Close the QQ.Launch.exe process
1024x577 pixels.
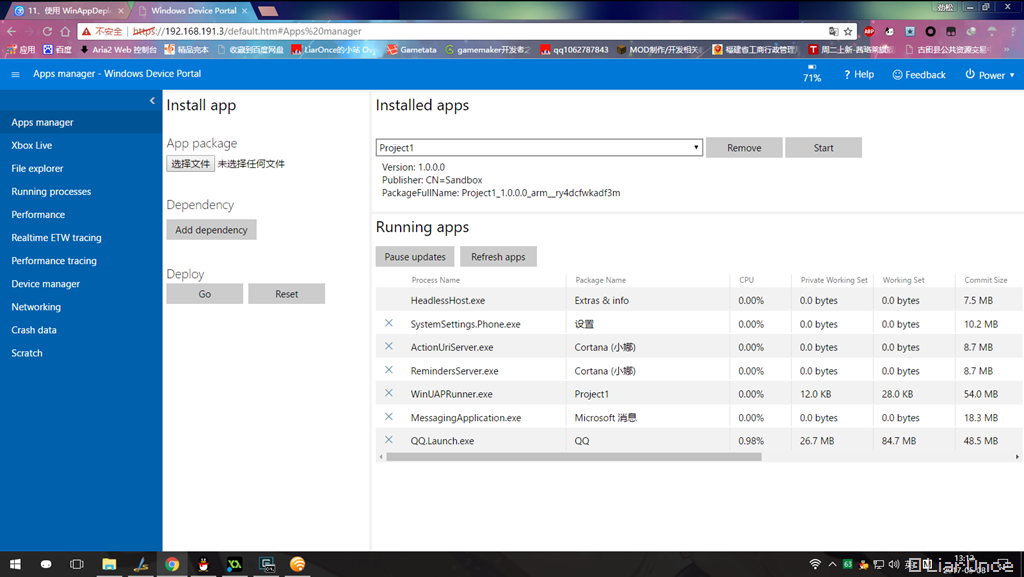tap(389, 440)
